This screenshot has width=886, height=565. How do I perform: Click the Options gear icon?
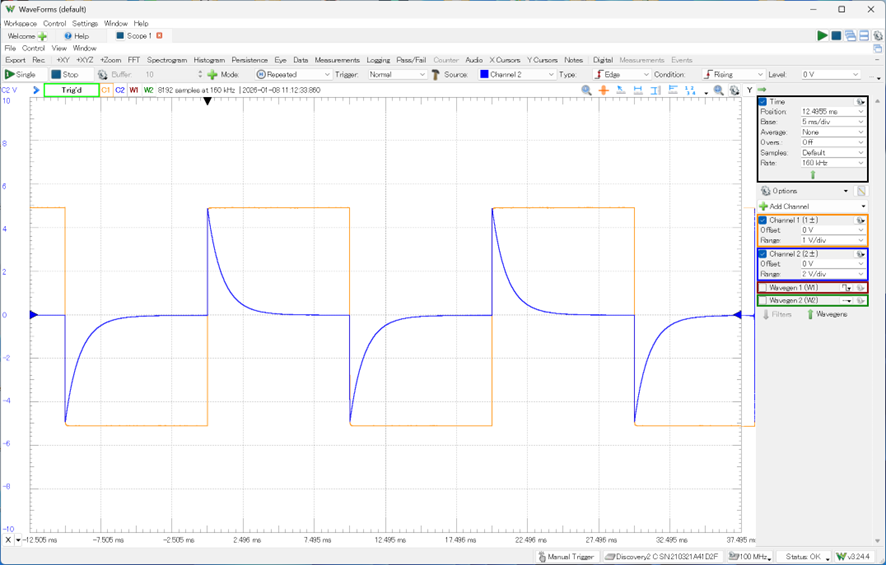tap(766, 191)
